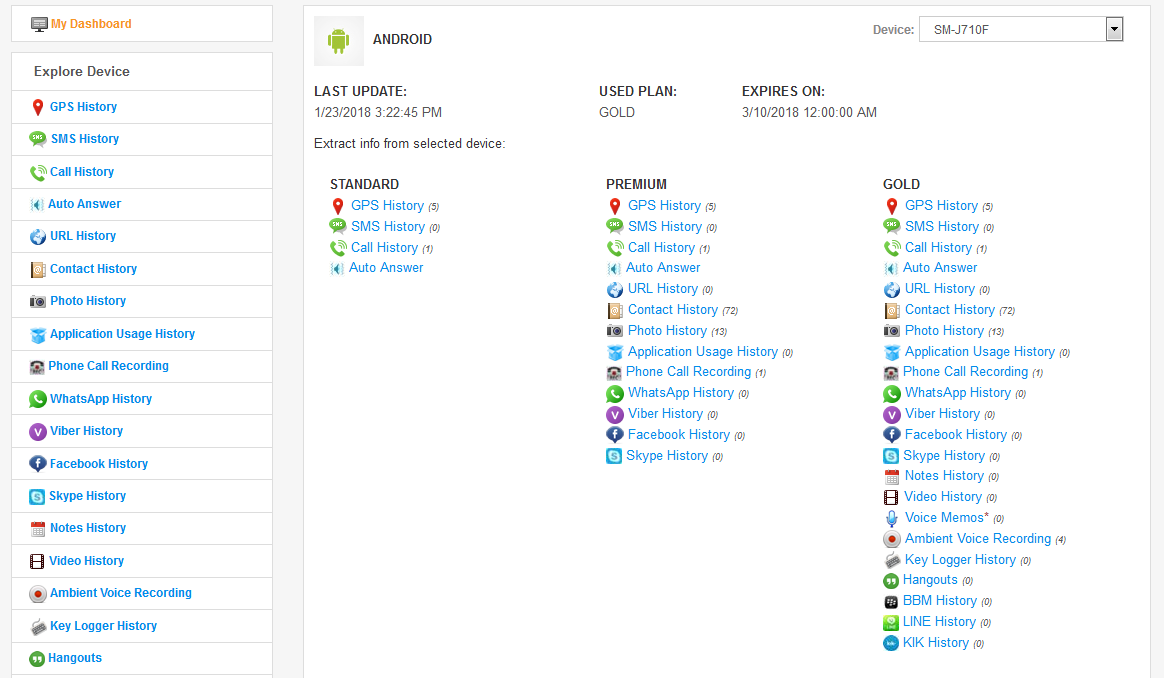Open Auto Answer in the sidebar
The height and width of the screenshot is (678, 1164).
85,203
